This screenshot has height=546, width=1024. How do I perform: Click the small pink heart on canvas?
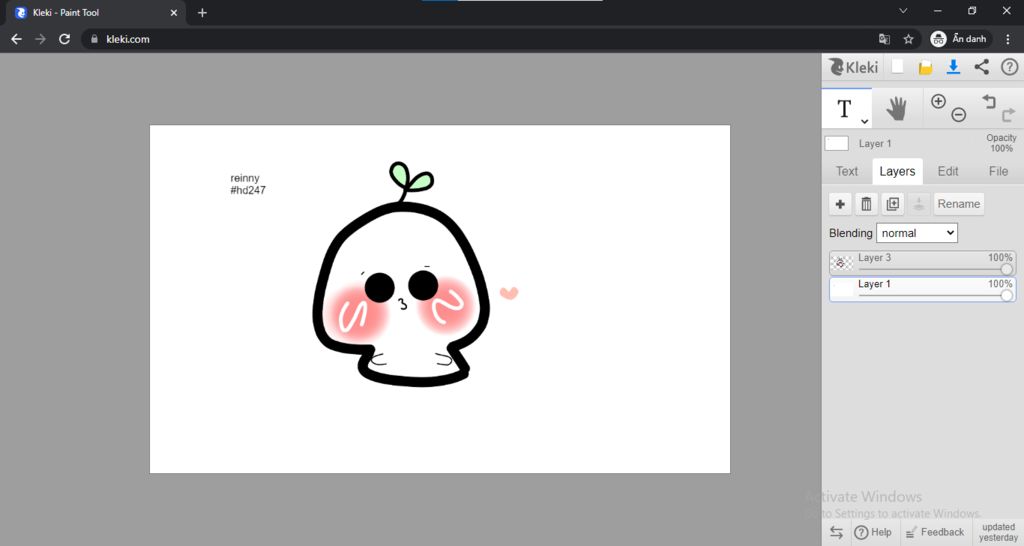click(509, 293)
